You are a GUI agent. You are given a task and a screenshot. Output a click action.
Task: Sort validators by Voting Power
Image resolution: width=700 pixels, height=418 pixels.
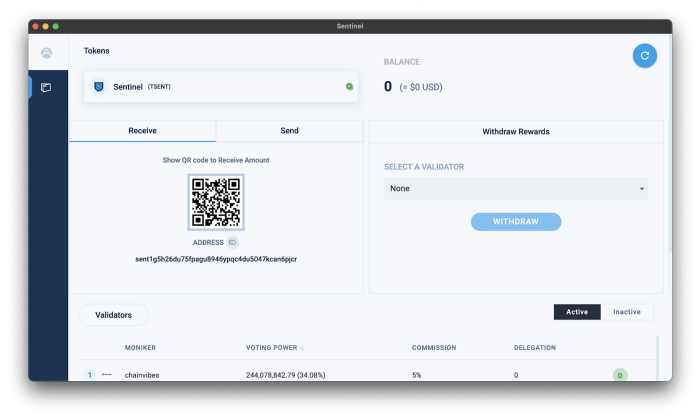pyautogui.click(x=275, y=347)
